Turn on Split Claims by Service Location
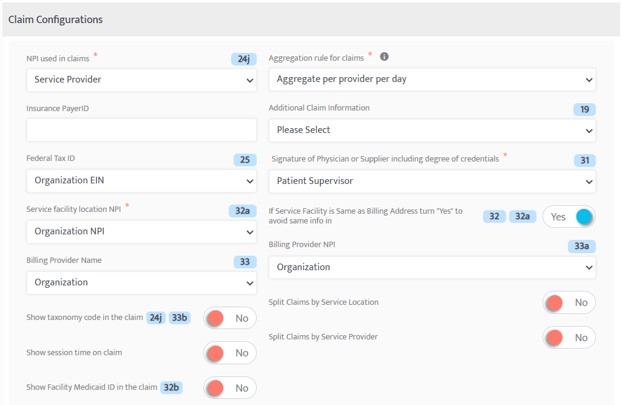This screenshot has height=405, width=622. click(569, 303)
